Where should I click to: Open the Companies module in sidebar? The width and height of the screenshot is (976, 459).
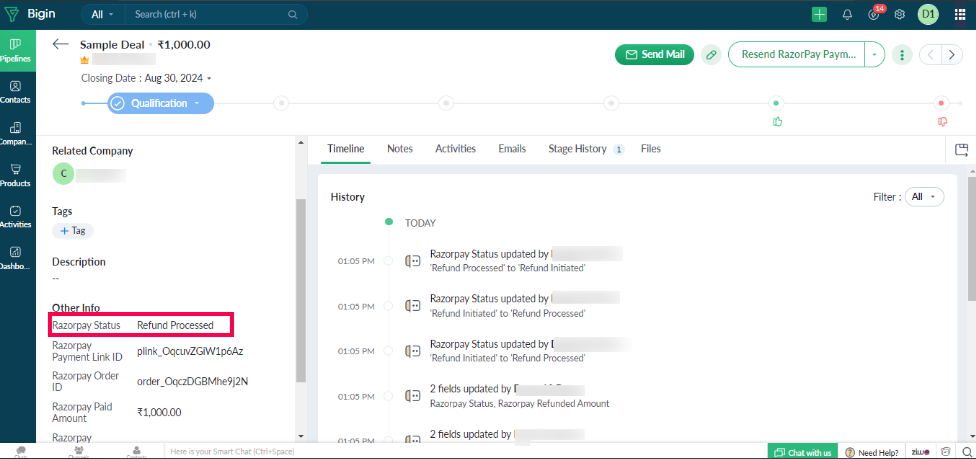(16, 133)
